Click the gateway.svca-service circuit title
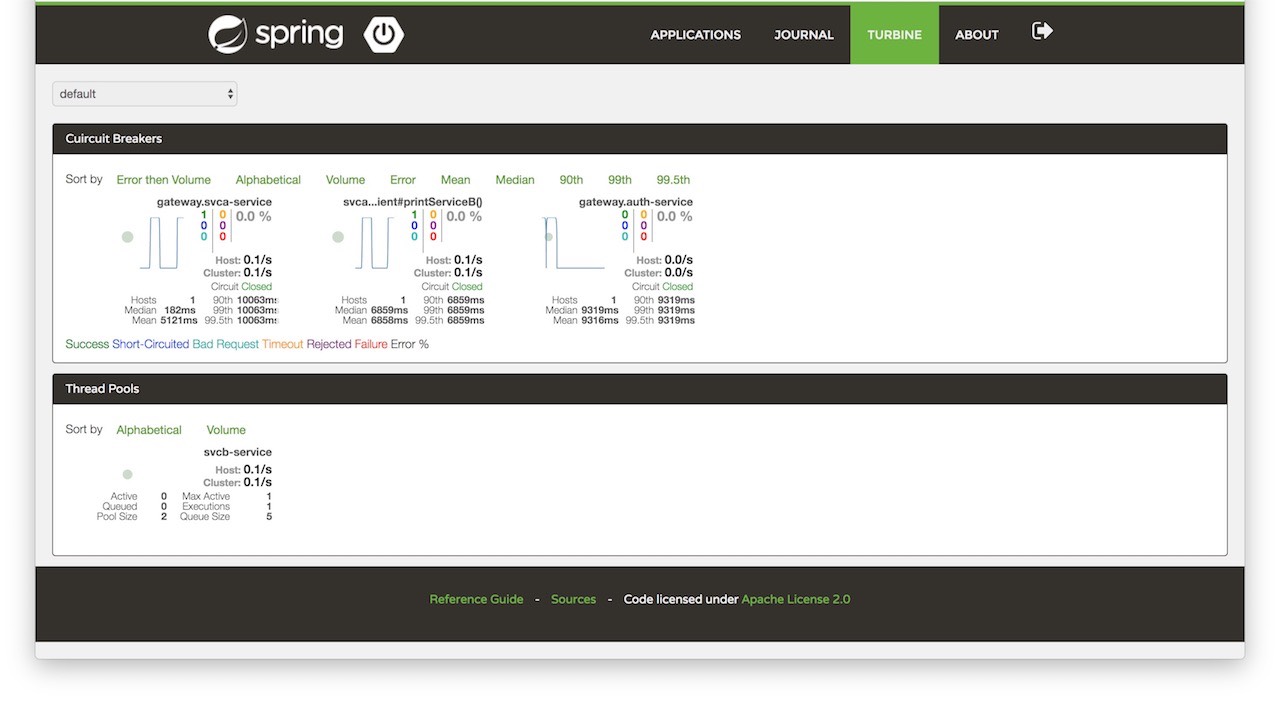Screen dimensions: 1280x701 pos(214,202)
